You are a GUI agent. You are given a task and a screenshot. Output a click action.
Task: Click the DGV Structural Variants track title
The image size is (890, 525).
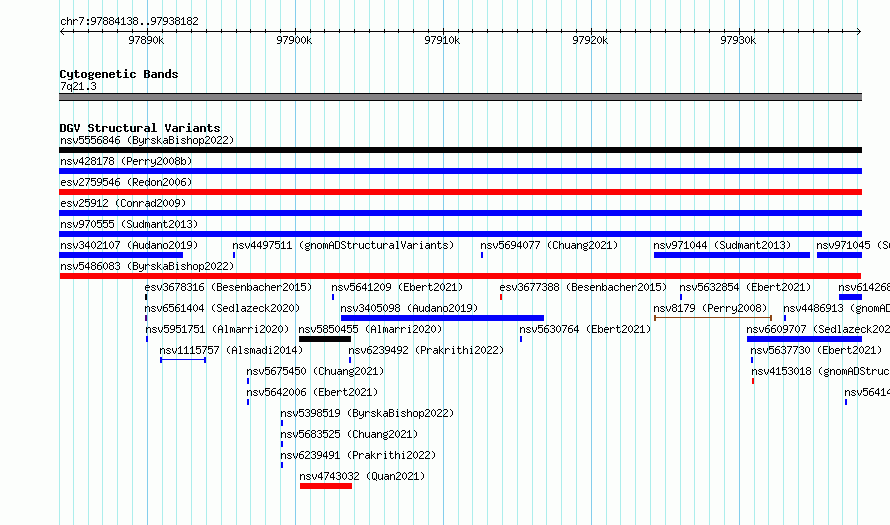pos(140,128)
